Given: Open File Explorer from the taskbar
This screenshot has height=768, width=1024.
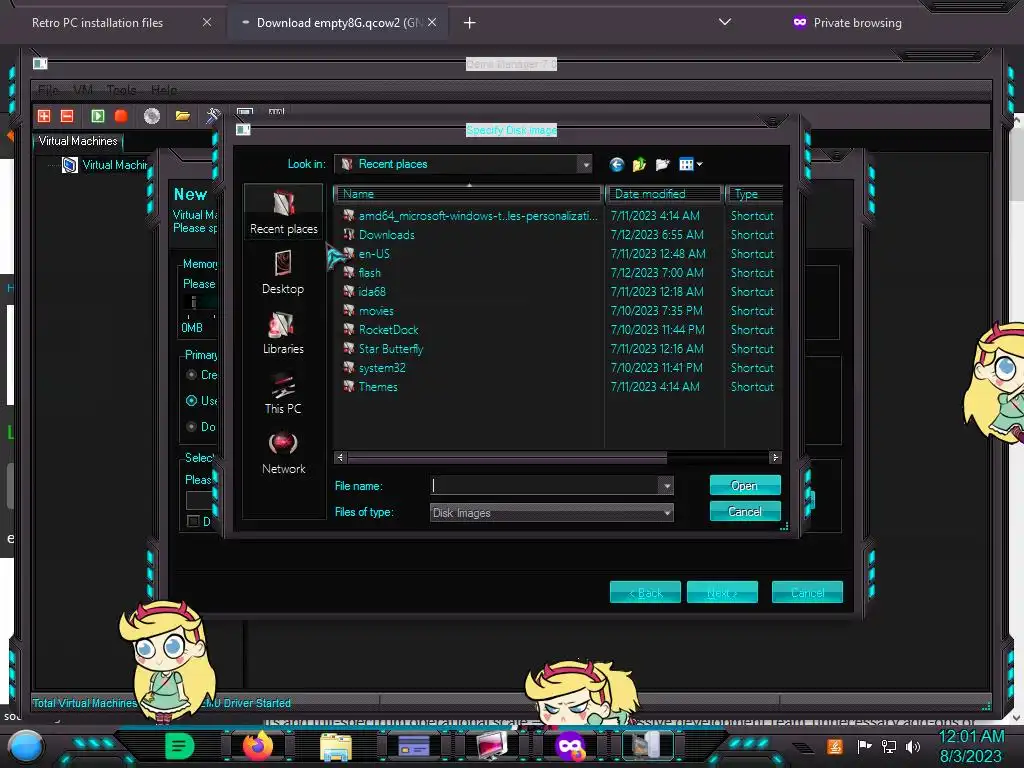Looking at the screenshot, I should tap(336, 746).
